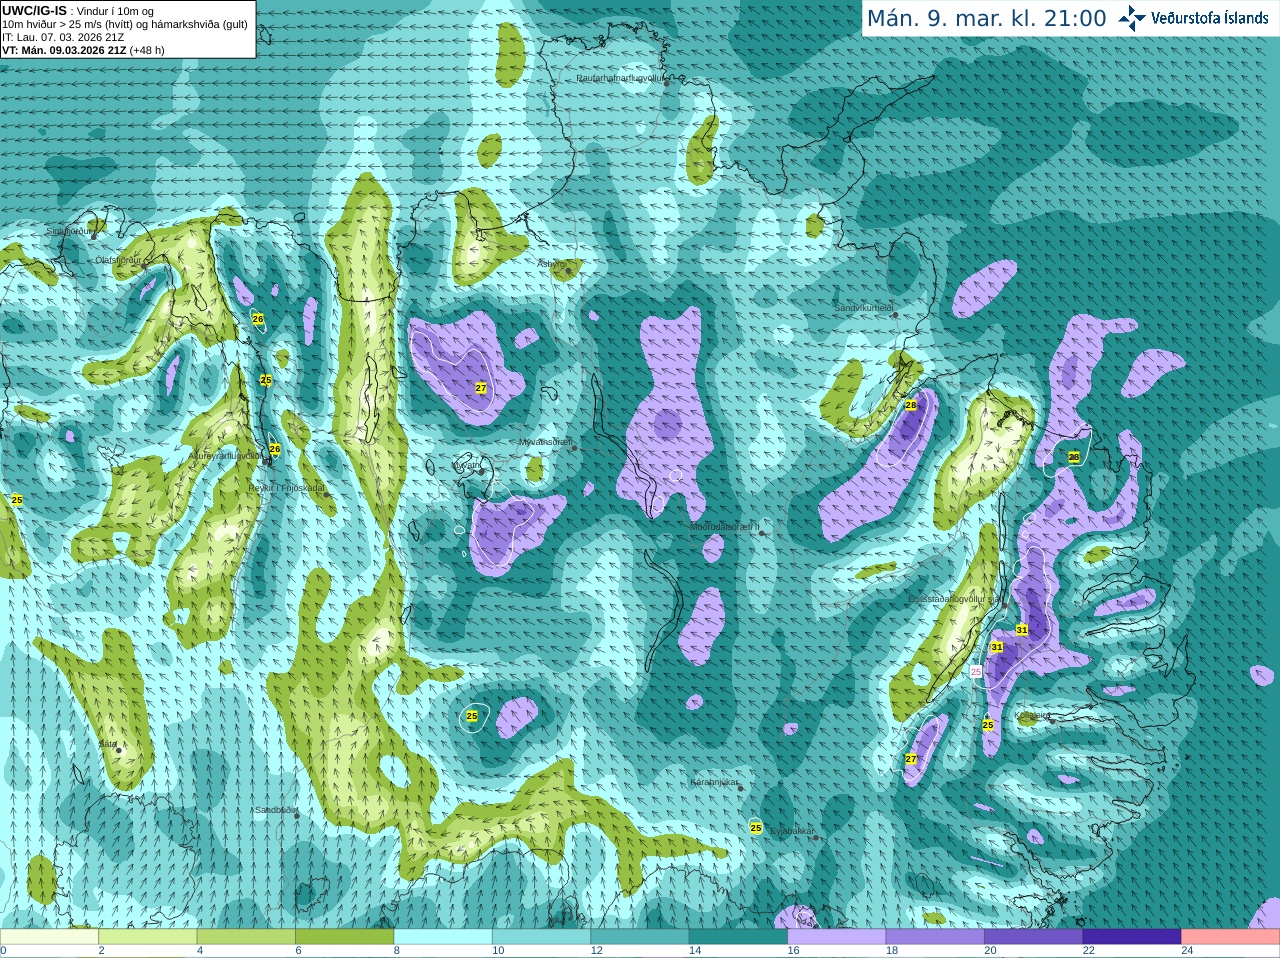Click the Reykir í Fnjóskadal station label
Viewport: 1280px width, 958px height.
(286, 488)
